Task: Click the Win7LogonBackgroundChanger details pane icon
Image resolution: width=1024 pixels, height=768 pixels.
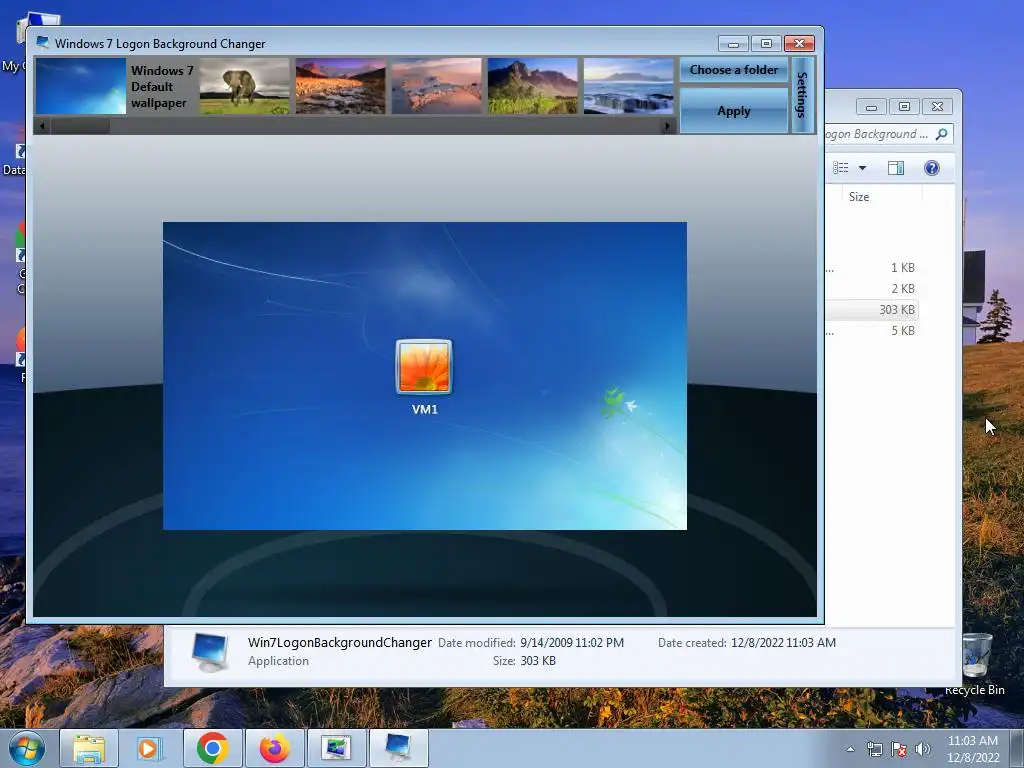Action: [x=210, y=652]
